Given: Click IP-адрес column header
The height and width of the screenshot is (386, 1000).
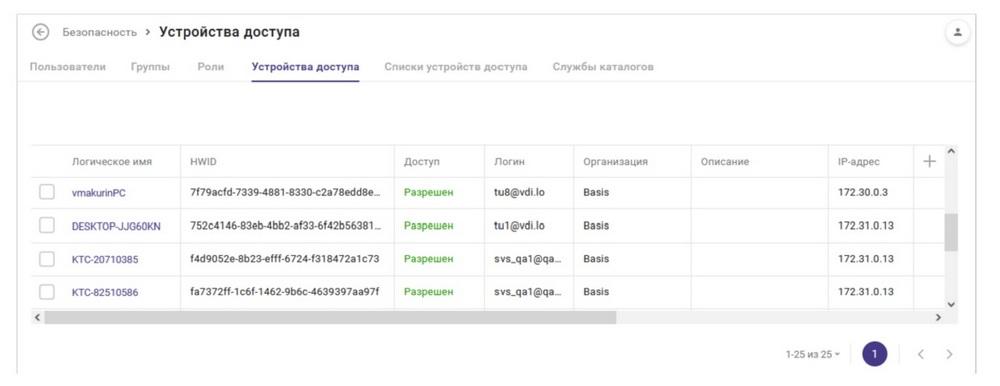Looking at the screenshot, I should [858, 161].
